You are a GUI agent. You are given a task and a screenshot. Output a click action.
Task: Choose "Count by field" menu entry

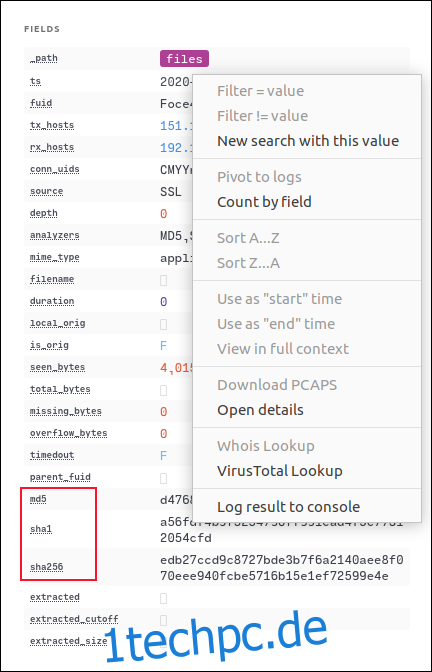tap(264, 202)
